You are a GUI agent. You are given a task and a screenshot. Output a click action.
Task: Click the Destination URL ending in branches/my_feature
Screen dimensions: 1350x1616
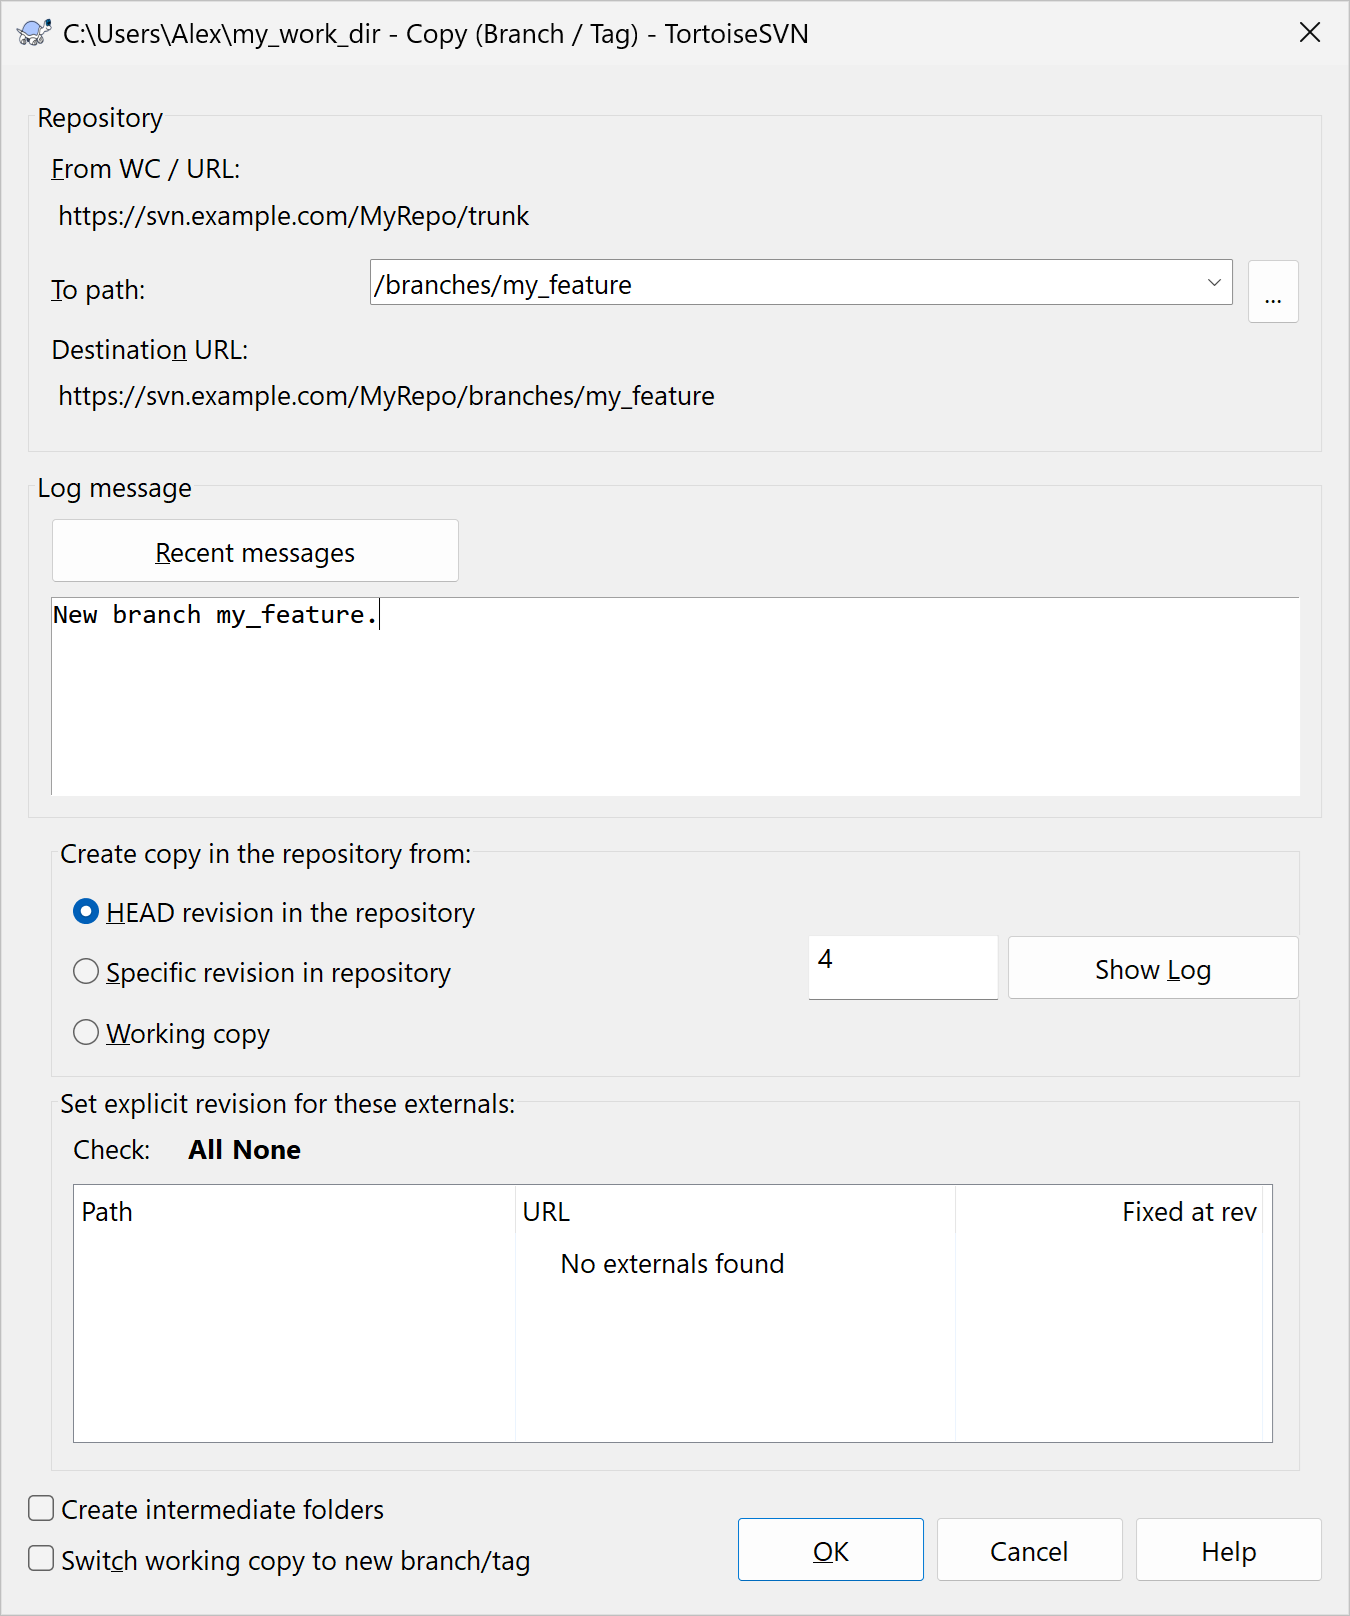386,396
